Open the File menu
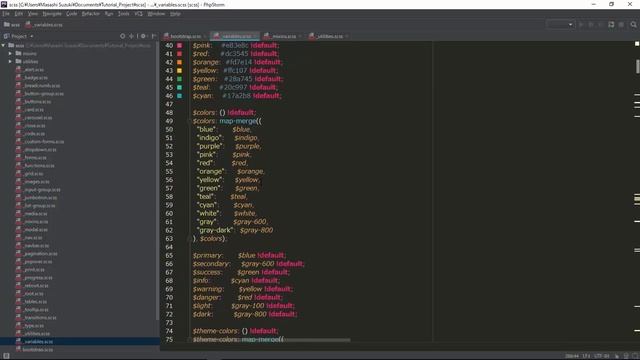Screen dimensions: 640x360 [x=6, y=13]
